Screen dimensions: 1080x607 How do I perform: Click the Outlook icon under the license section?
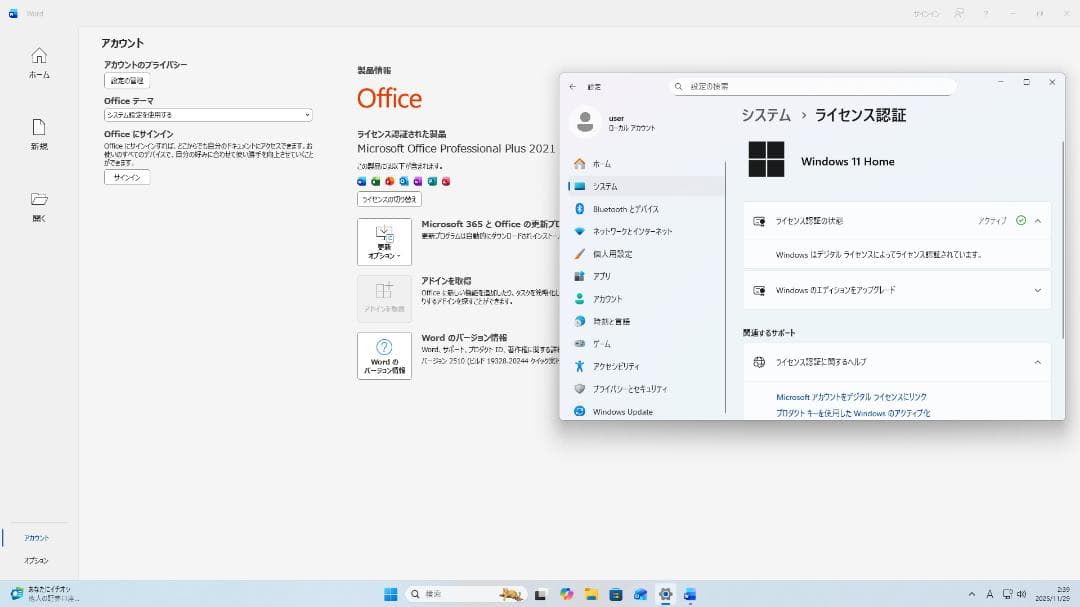pos(403,181)
